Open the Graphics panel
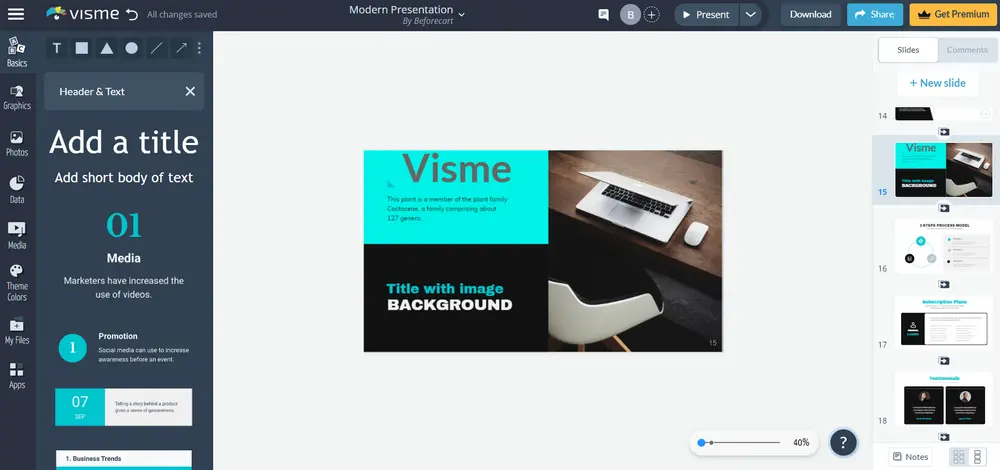 (17, 98)
